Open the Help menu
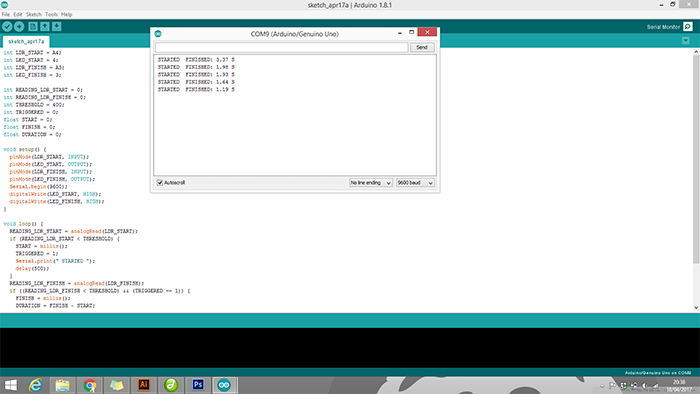The height and width of the screenshot is (394, 700). click(67, 14)
